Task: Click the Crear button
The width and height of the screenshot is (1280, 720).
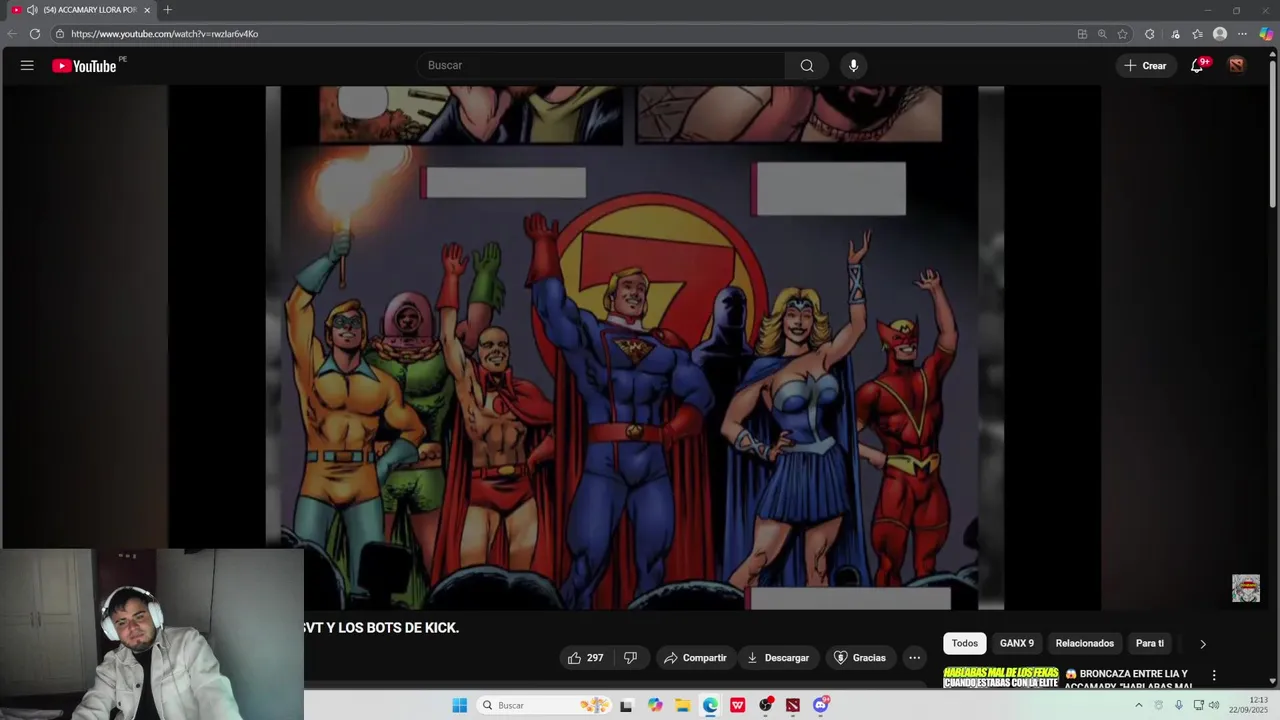Action: 1145,65
